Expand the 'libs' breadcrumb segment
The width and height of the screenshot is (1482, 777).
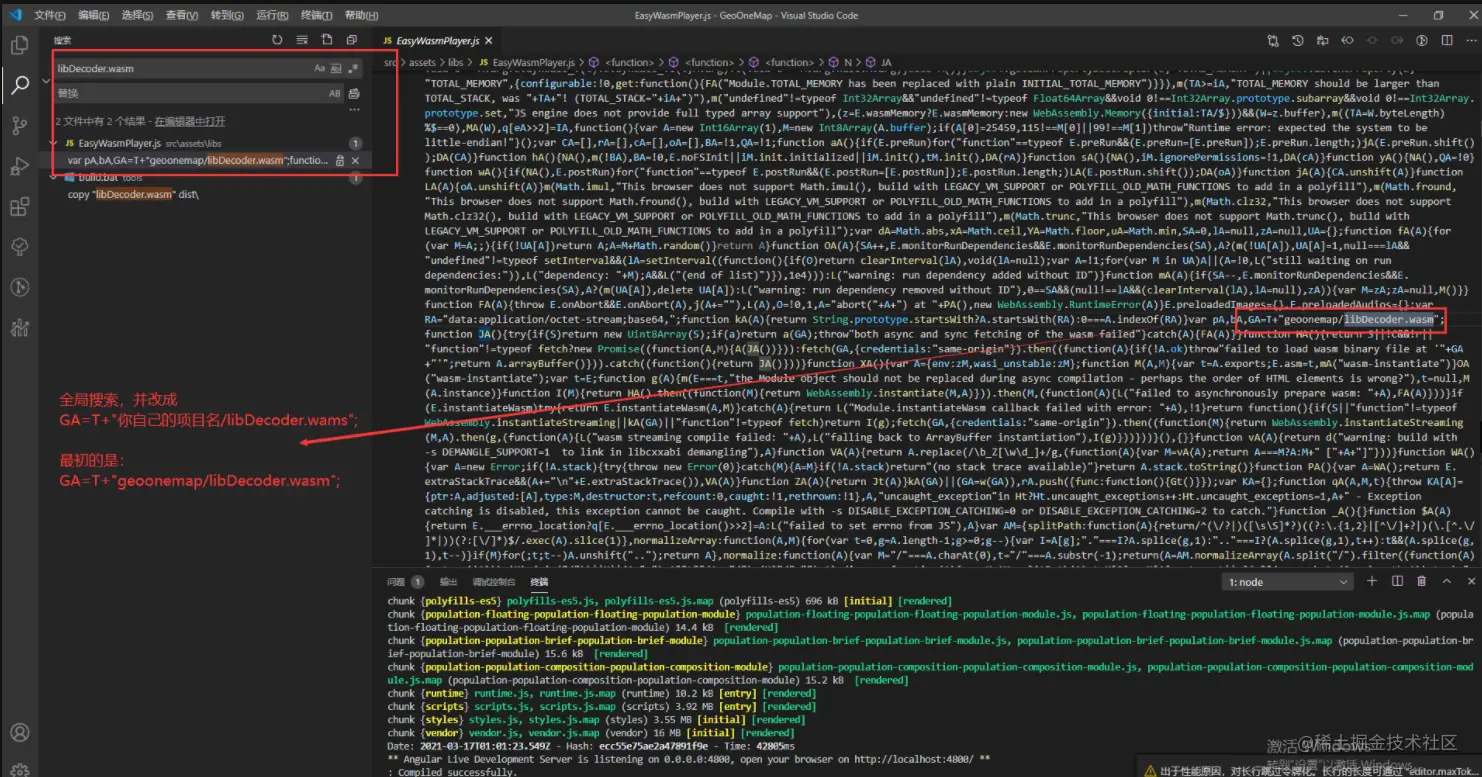(455, 62)
